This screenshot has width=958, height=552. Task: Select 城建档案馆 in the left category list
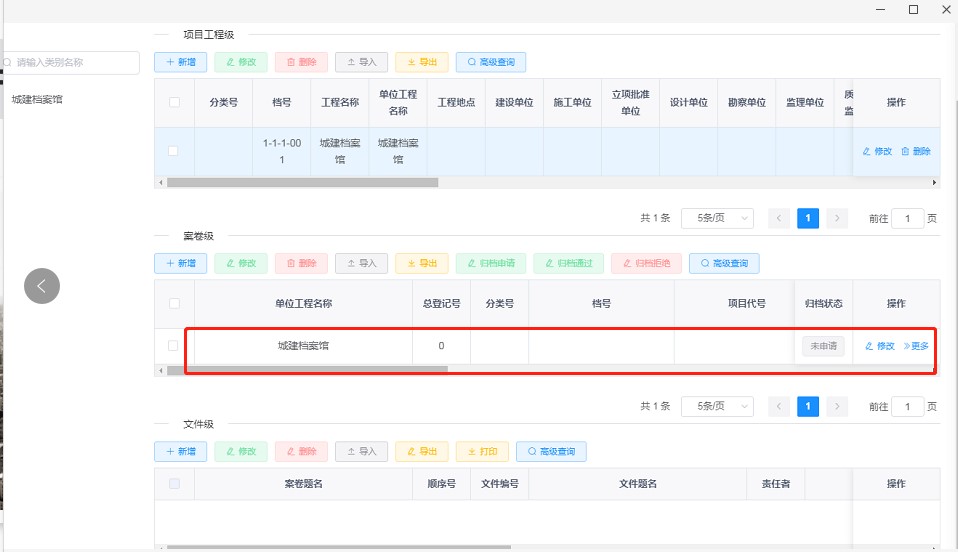tap(37, 99)
